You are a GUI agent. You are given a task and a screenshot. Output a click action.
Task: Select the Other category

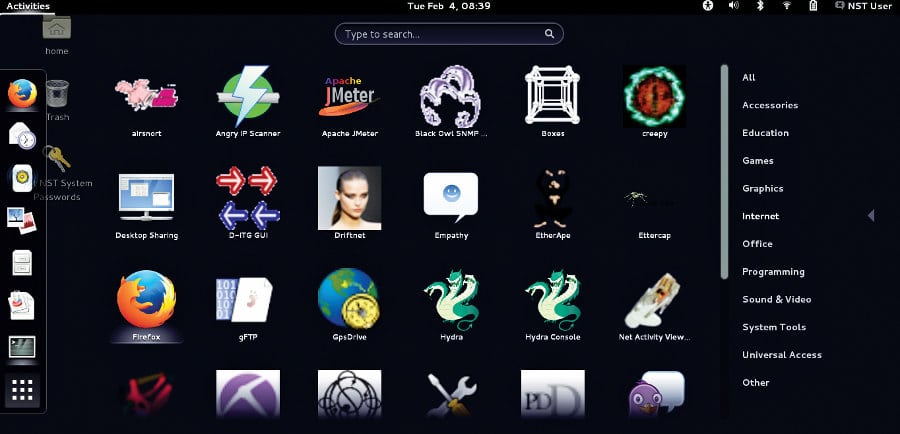pos(755,382)
